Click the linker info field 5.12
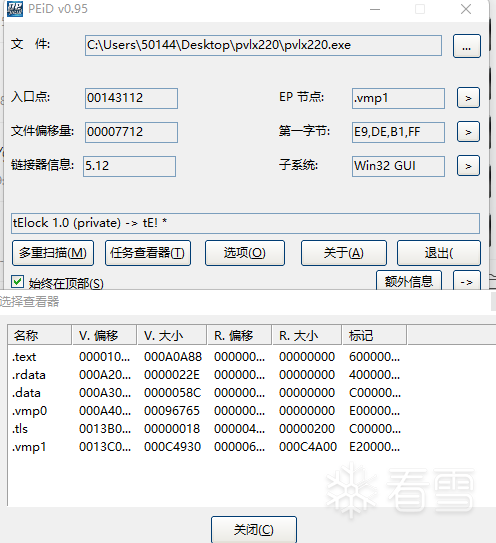496x543 pixels. [129, 166]
